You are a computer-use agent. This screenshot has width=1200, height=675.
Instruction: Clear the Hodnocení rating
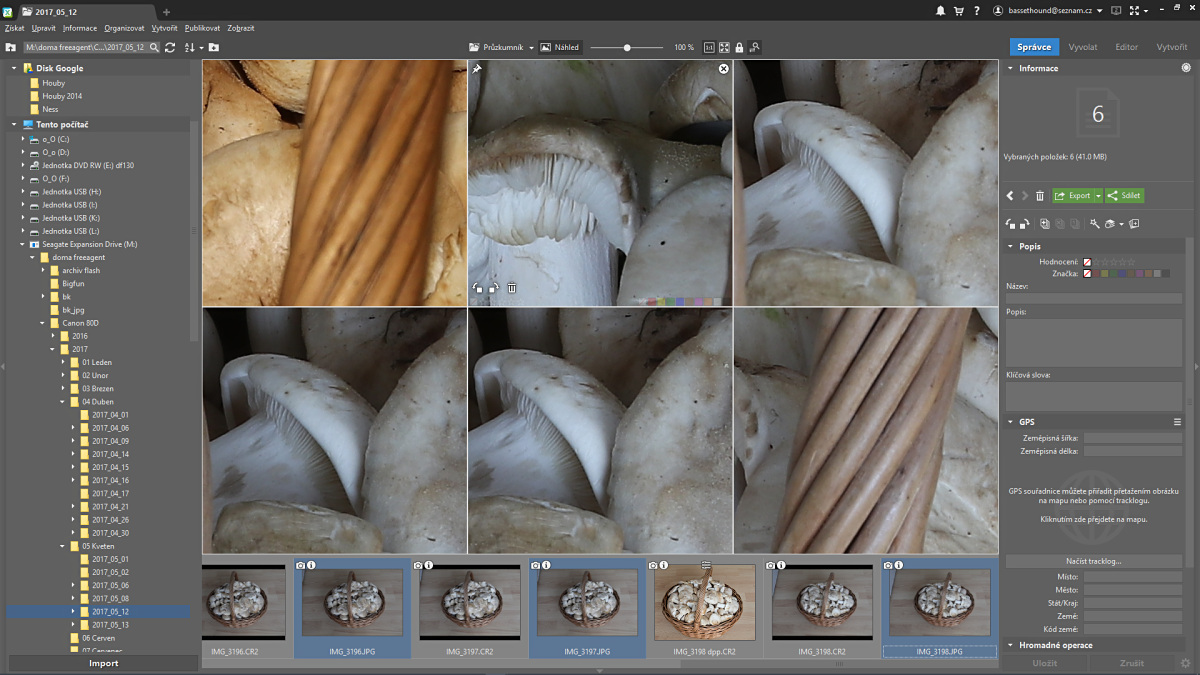pyautogui.click(x=1087, y=262)
